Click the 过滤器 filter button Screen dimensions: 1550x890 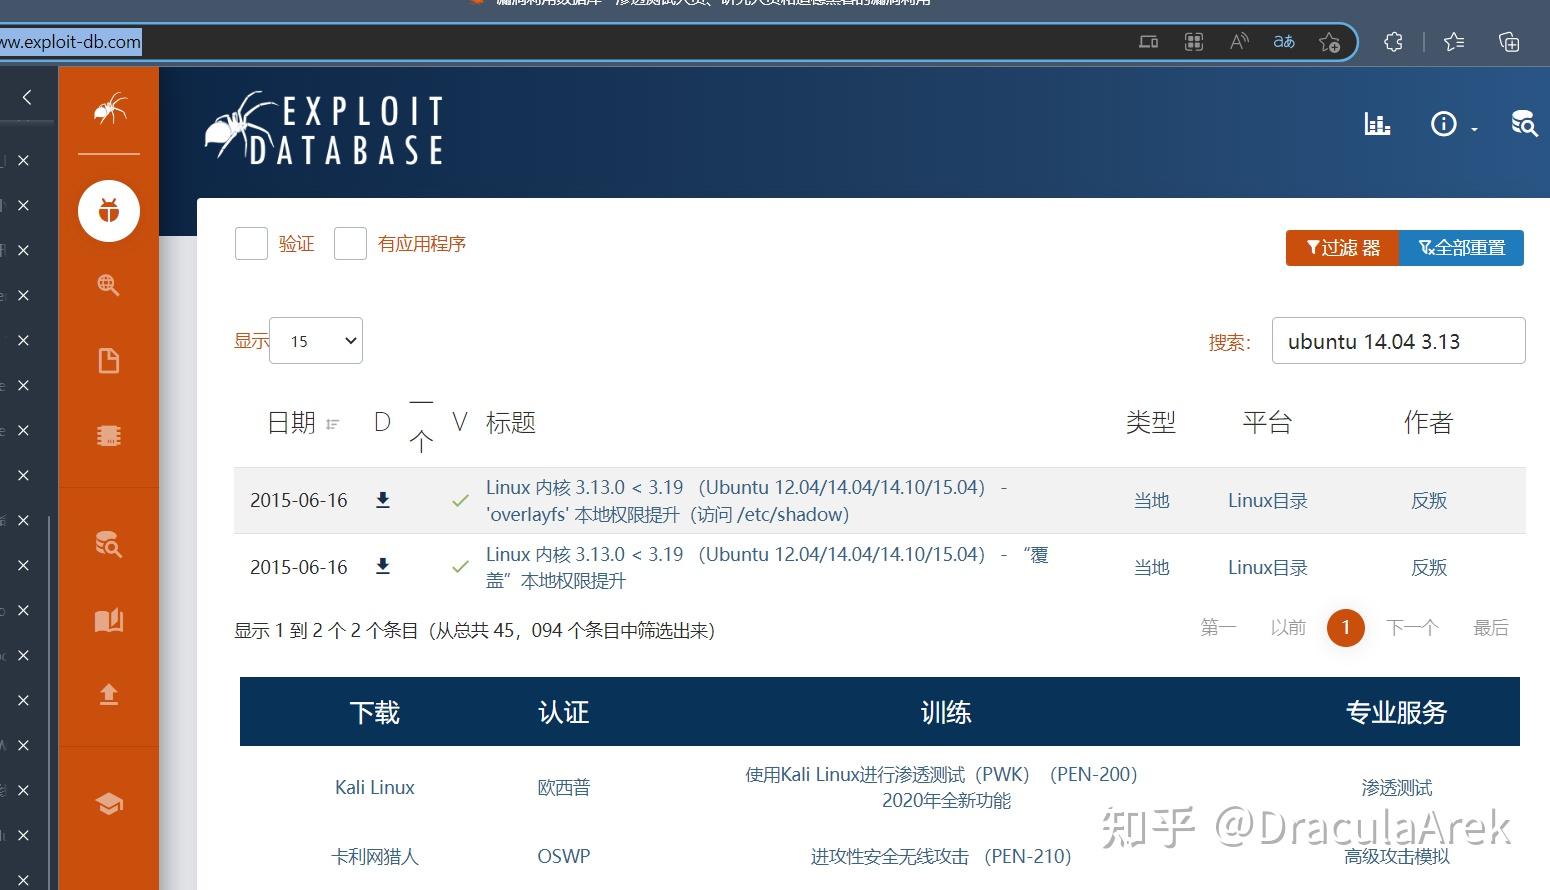point(1343,248)
